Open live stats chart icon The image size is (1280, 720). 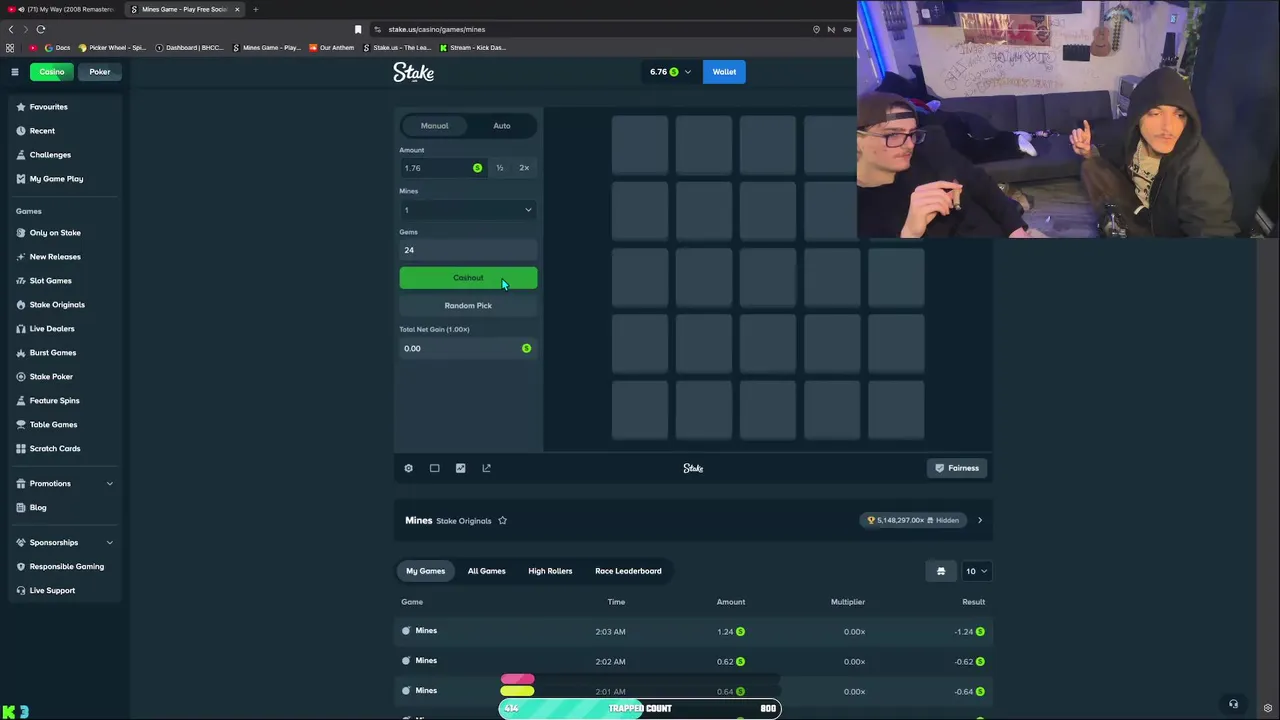pyautogui.click(x=460, y=468)
